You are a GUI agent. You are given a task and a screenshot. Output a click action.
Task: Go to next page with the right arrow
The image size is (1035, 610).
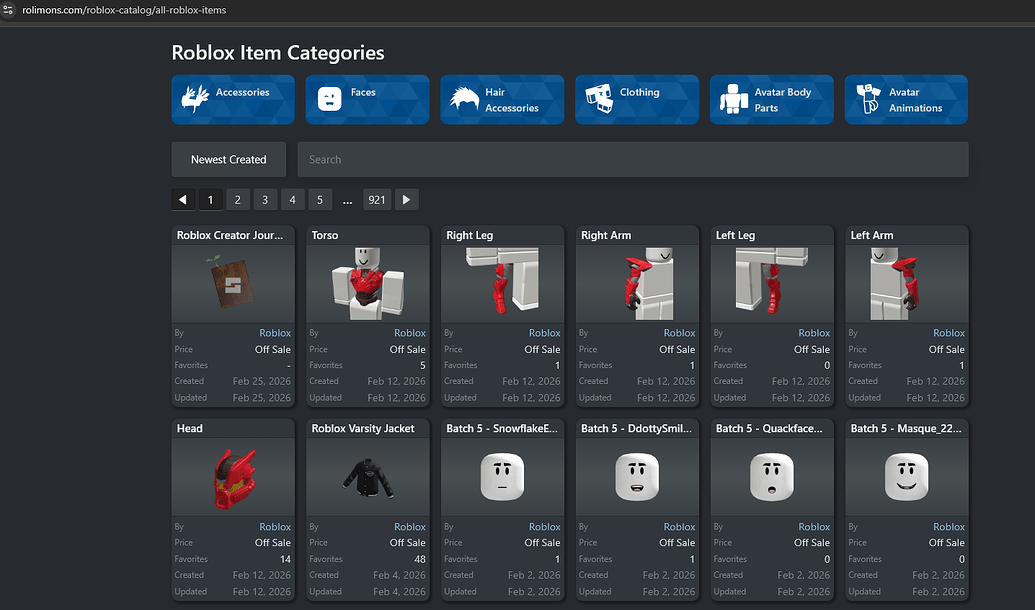coord(407,199)
